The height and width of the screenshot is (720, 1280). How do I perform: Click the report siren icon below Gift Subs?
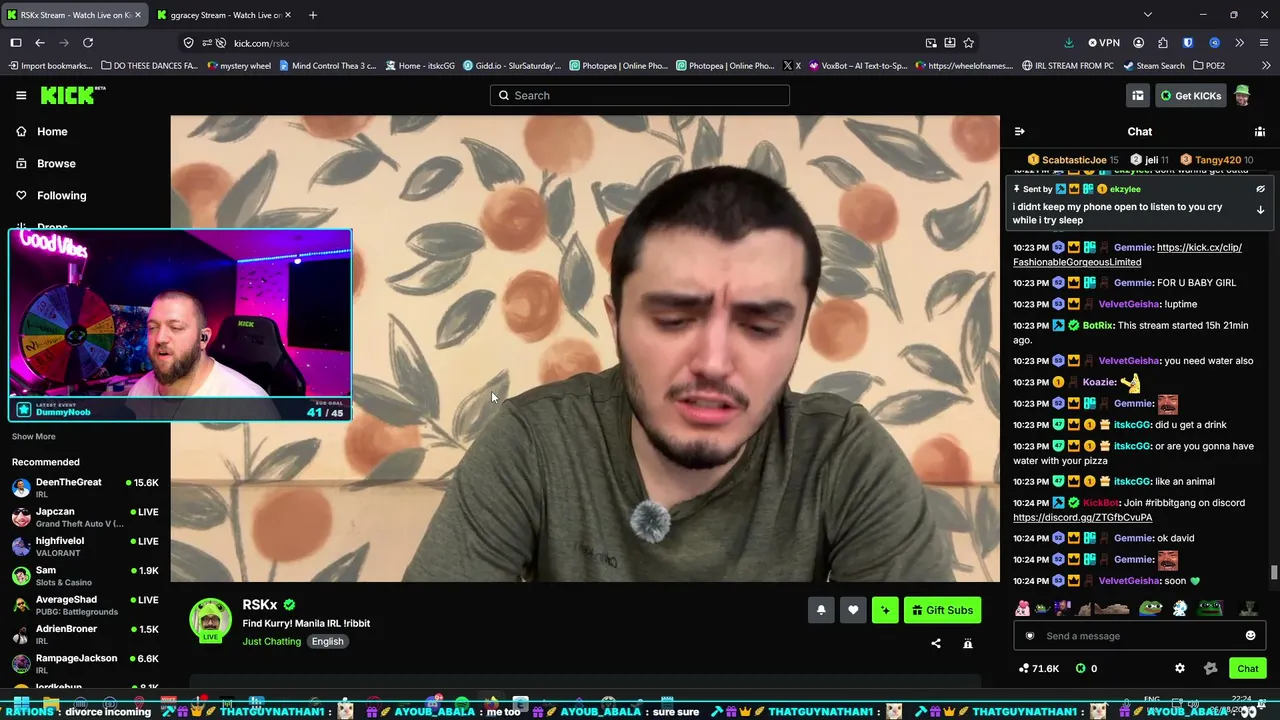click(x=968, y=643)
